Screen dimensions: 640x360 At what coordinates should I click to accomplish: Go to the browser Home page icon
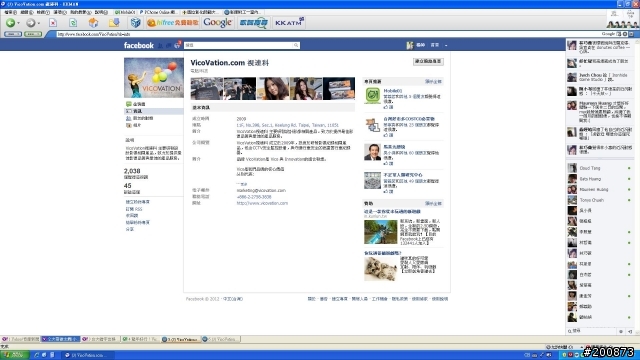pos(93,23)
